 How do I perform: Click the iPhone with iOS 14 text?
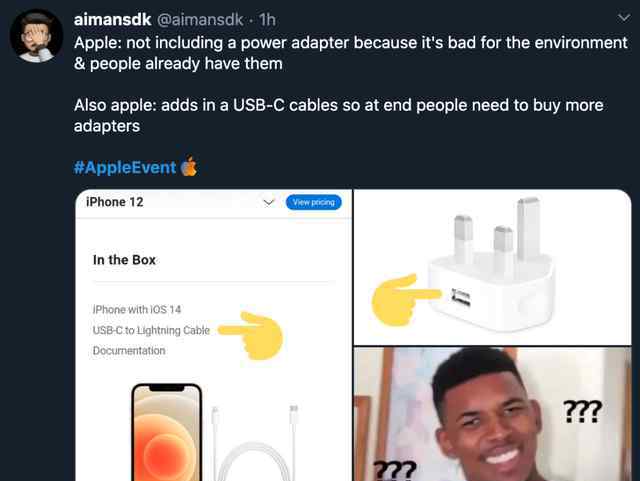(137, 310)
